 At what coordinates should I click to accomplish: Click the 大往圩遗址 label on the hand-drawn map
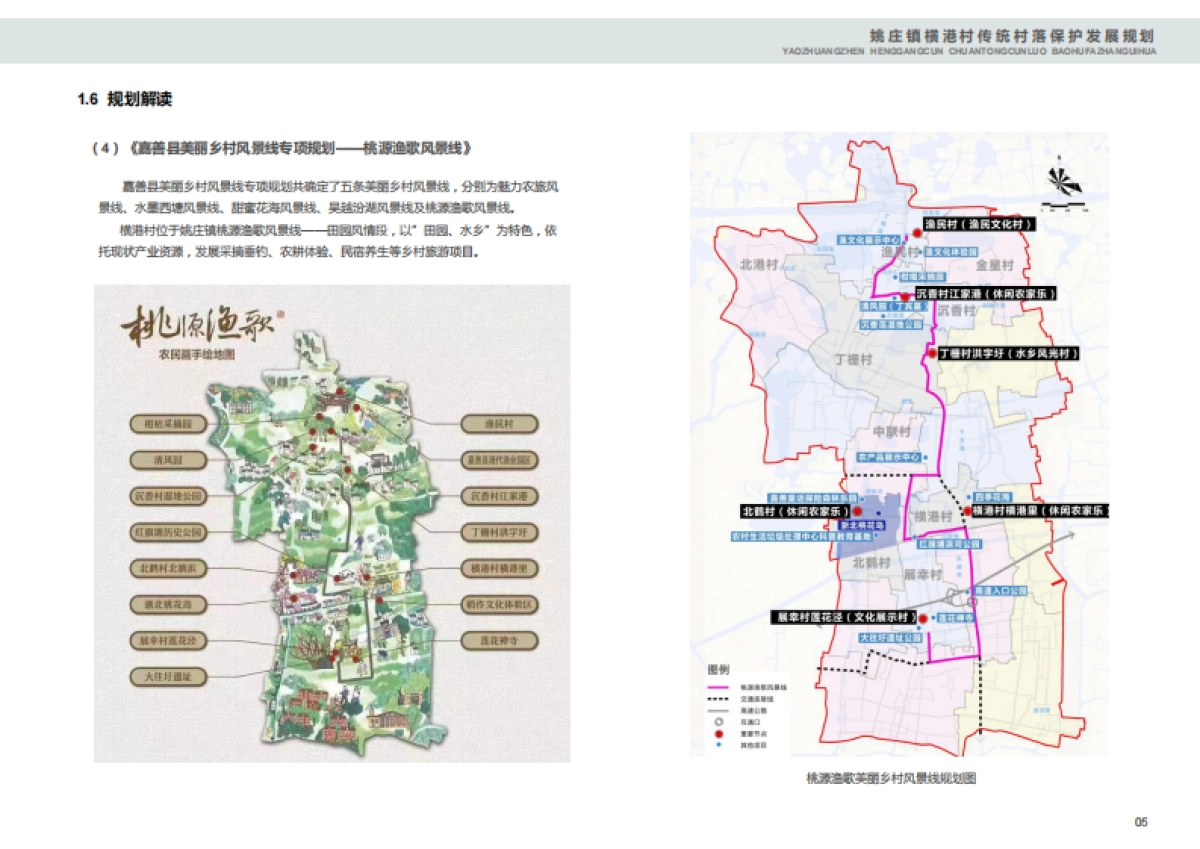tap(167, 677)
